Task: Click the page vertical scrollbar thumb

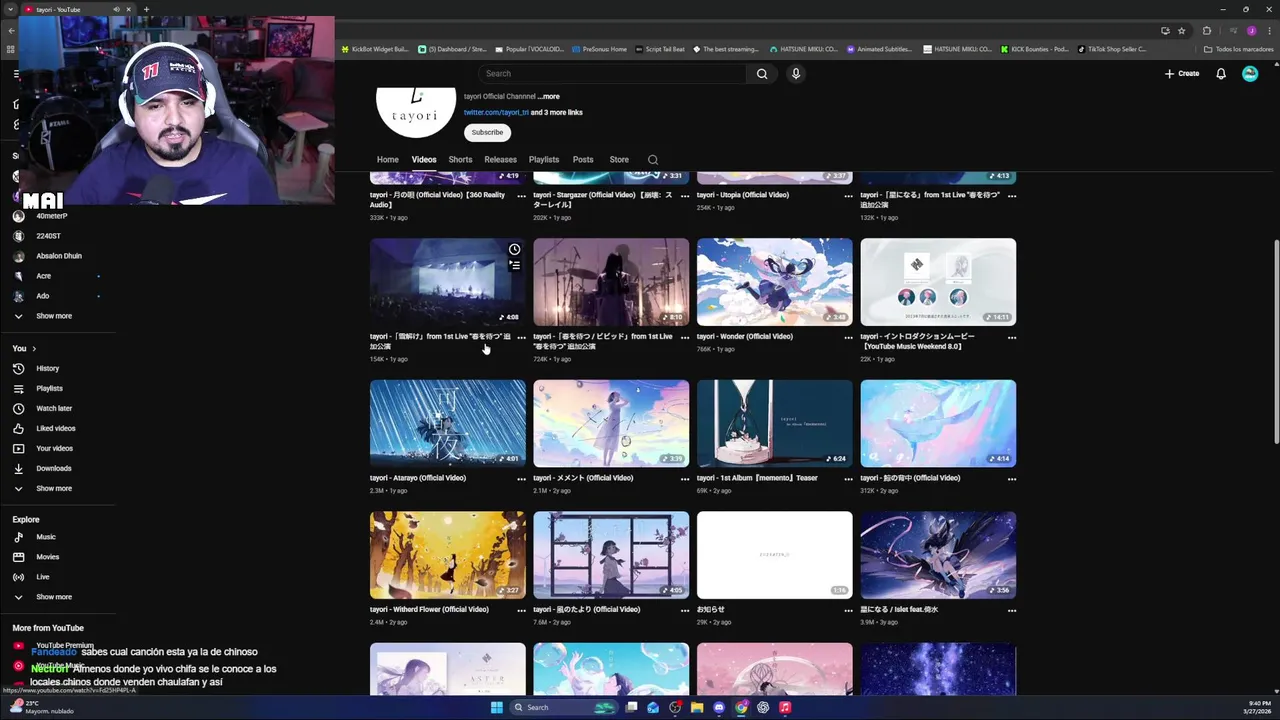Action: (x=1275, y=340)
